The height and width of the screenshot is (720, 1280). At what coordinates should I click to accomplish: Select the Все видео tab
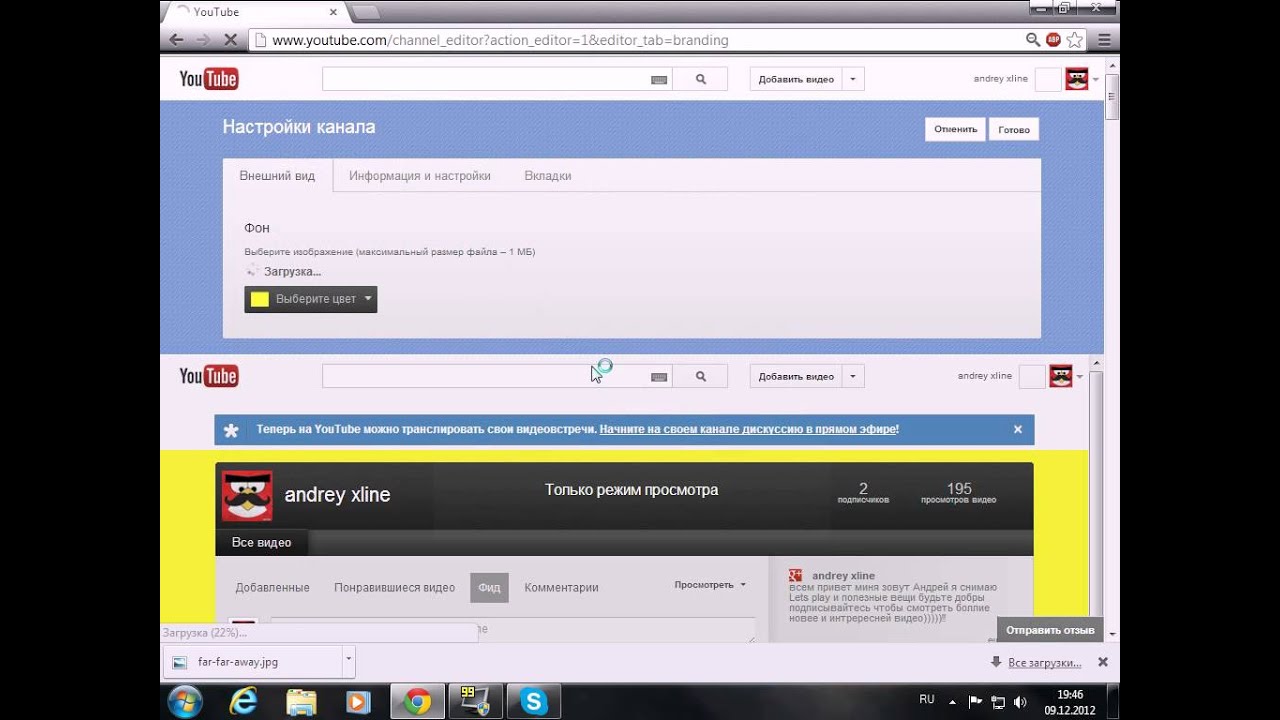coord(261,542)
